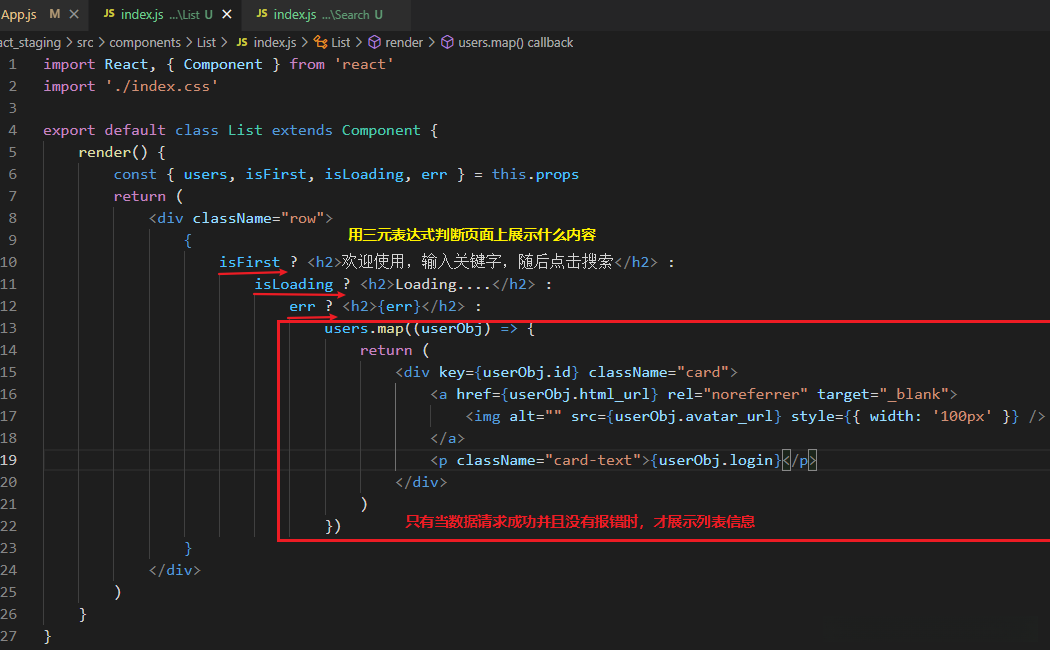The width and height of the screenshot is (1050, 650).
Task: Click the render method cube icon
Action: (374, 42)
